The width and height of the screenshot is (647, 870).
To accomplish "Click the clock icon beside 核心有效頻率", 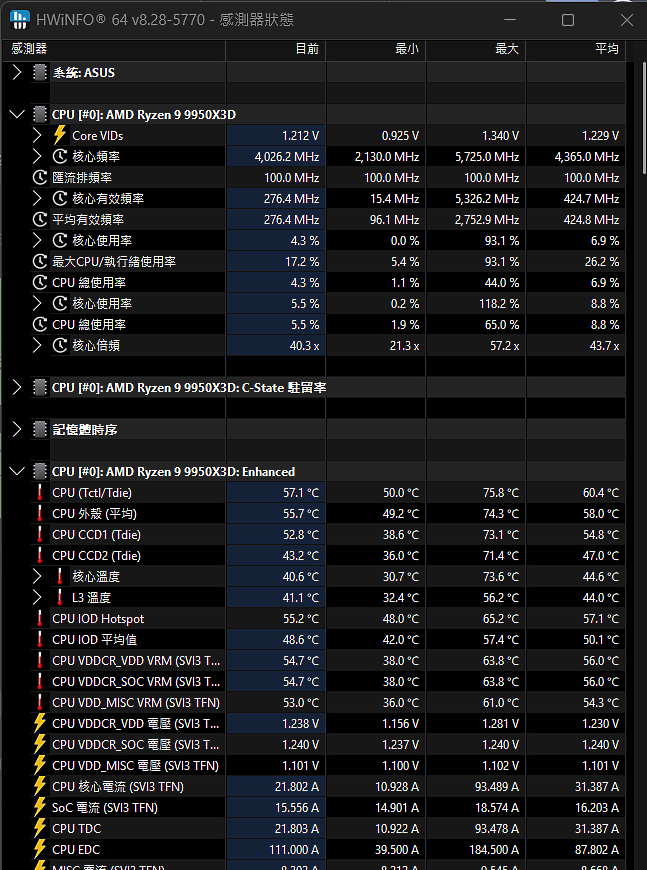I will click(x=59, y=198).
